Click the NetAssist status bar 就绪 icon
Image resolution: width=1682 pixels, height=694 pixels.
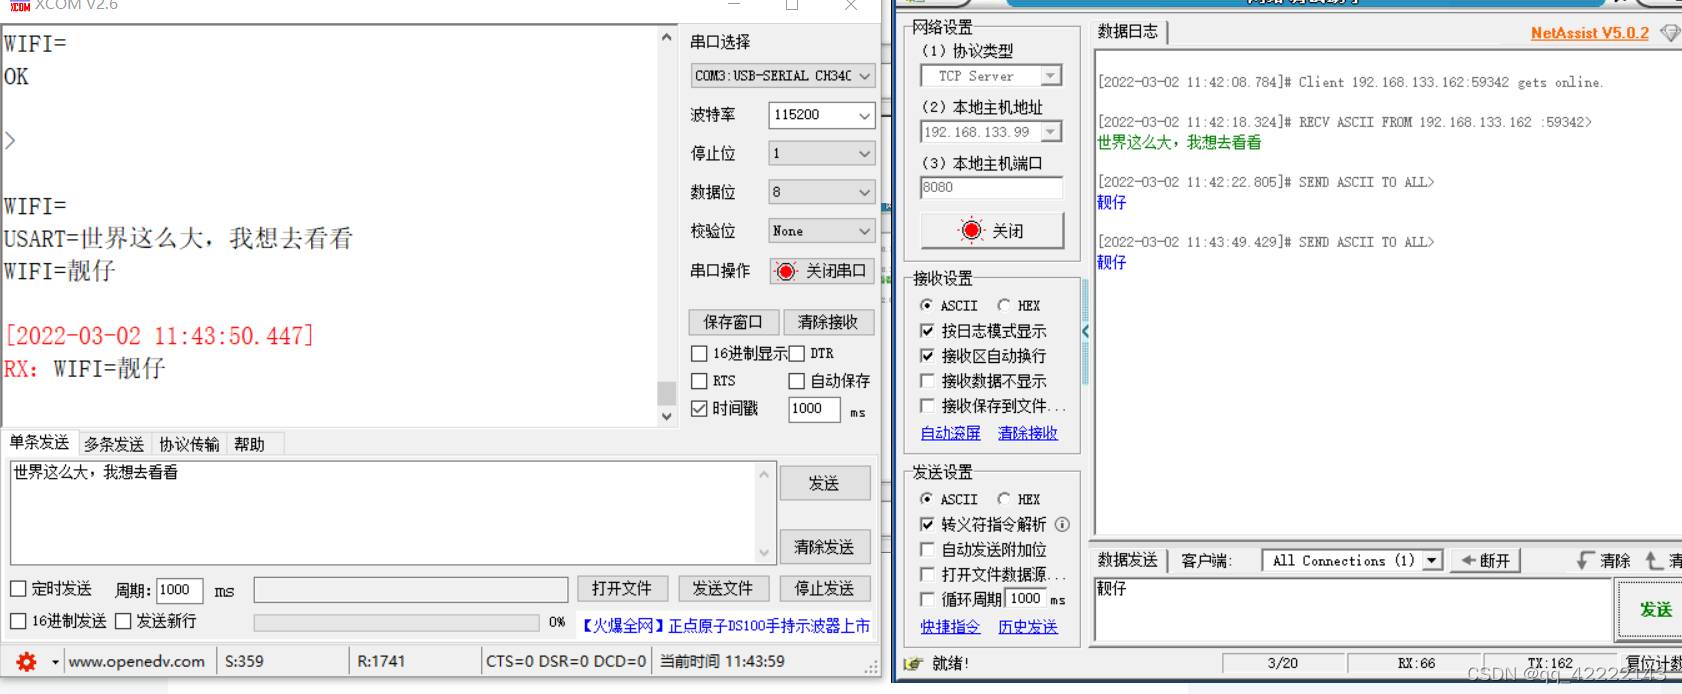tap(913, 663)
